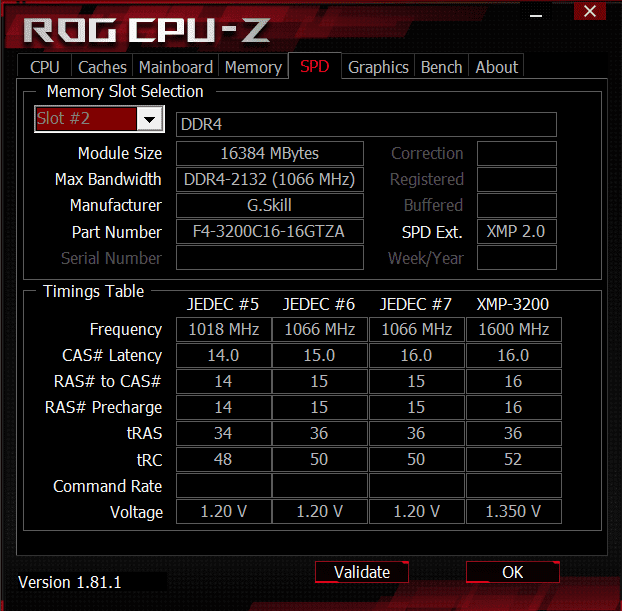
Task: Open the Caches tab
Action: (102, 67)
